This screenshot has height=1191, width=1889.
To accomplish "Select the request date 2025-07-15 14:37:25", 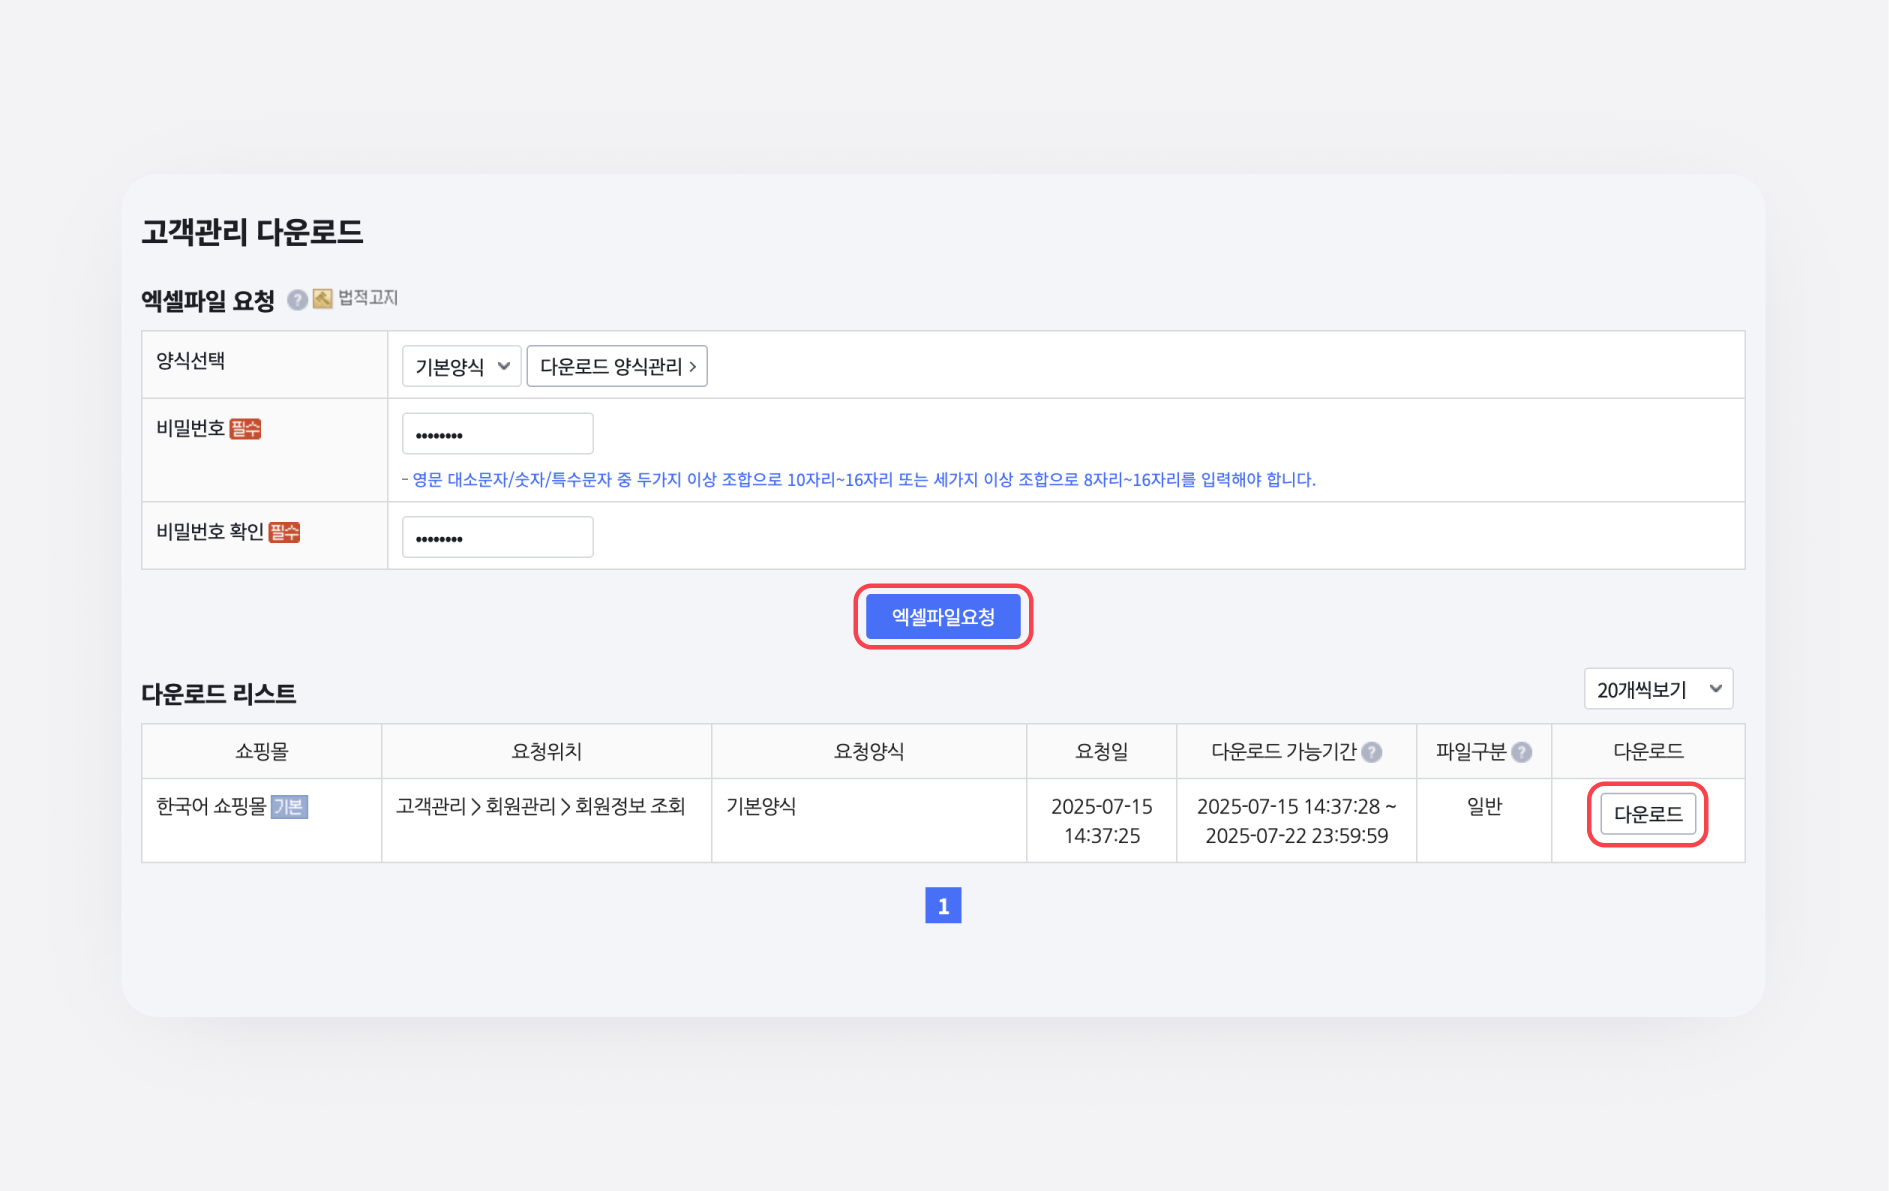I will tap(1102, 821).
